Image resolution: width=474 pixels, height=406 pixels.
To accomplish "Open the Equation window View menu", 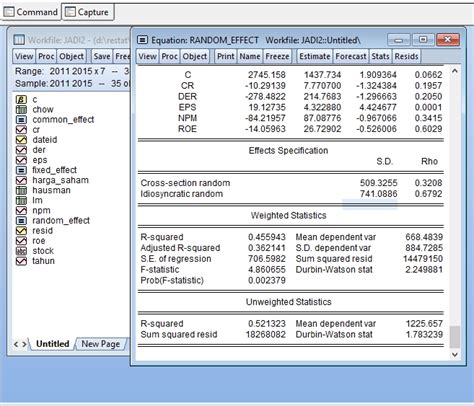I will coord(148,56).
